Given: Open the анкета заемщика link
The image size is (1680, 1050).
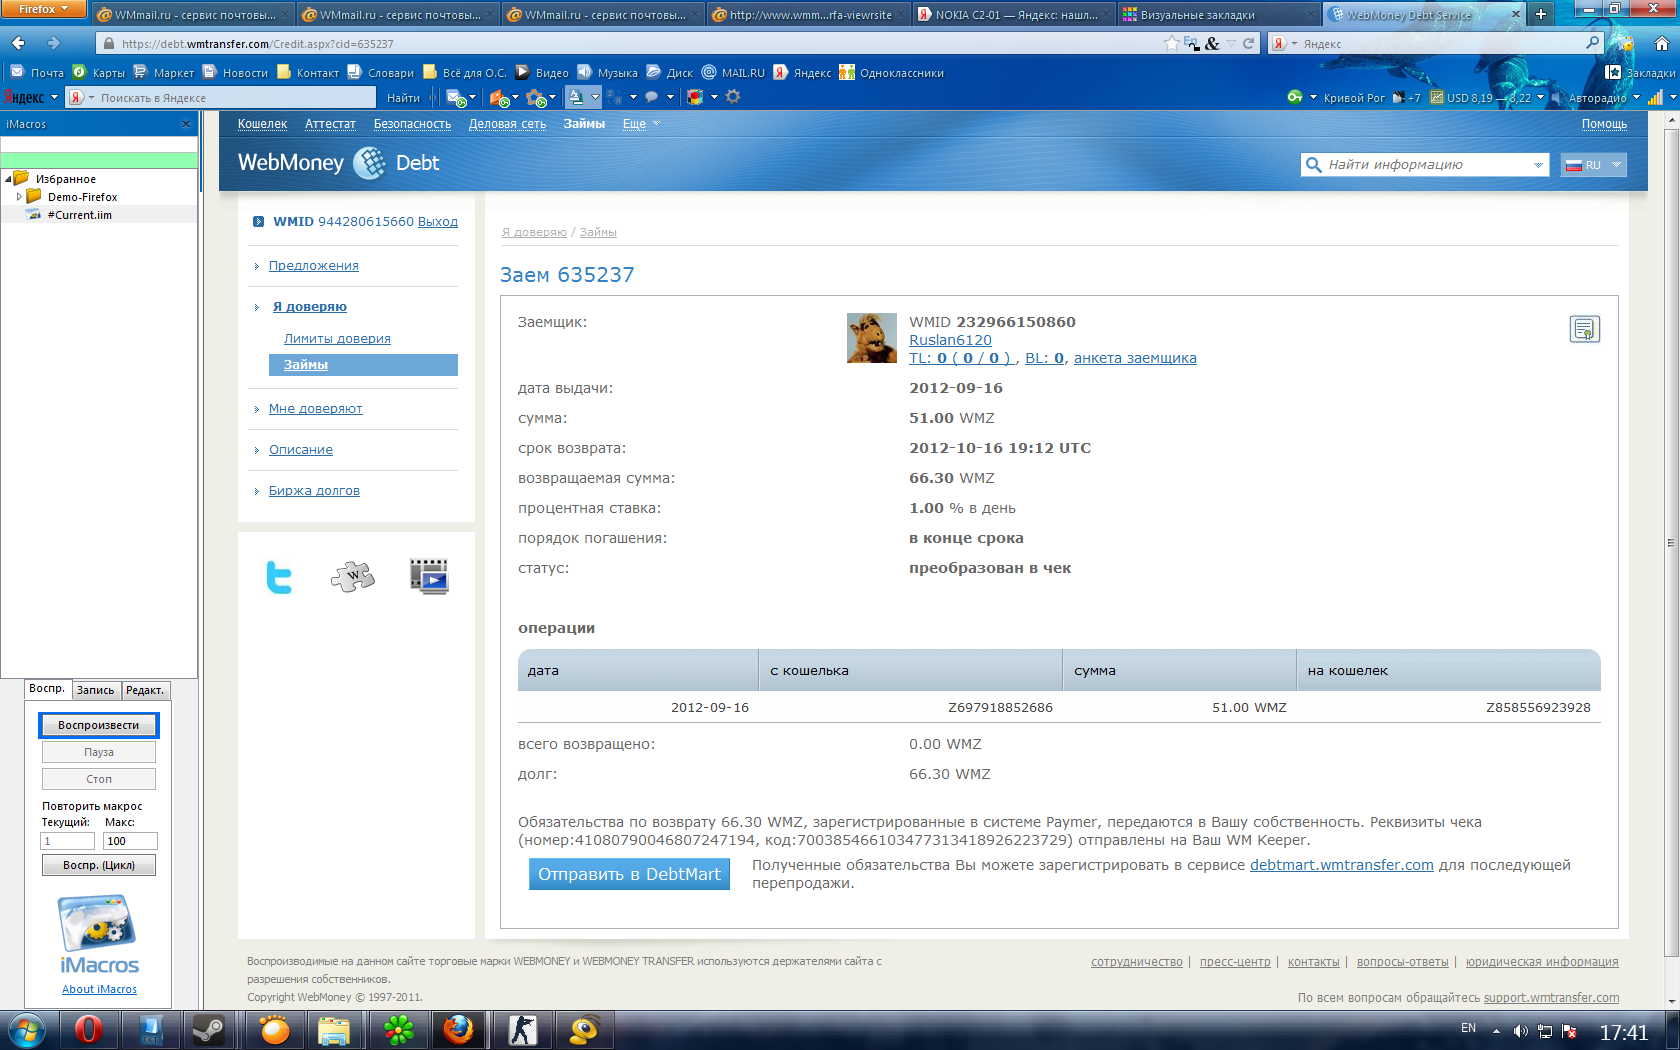Looking at the screenshot, I should [x=1135, y=358].
